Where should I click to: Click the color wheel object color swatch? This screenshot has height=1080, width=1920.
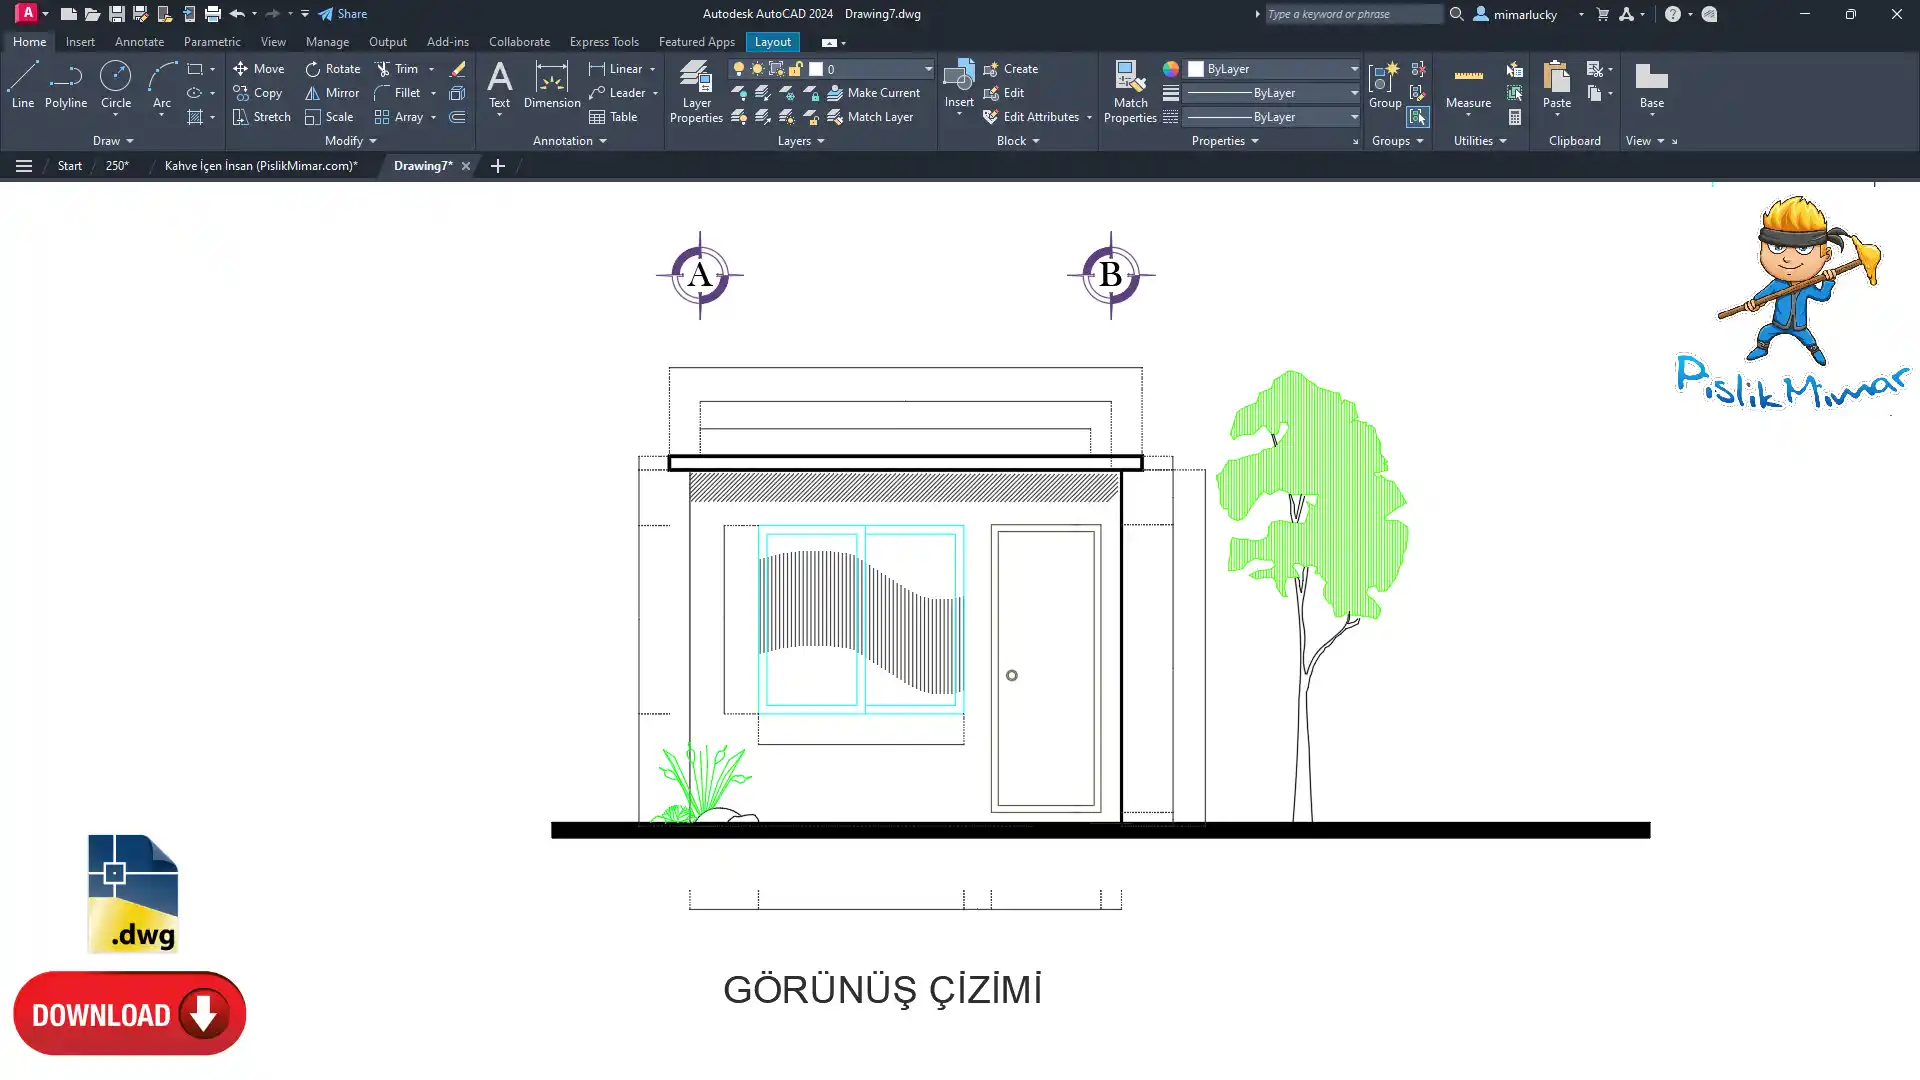coord(1170,69)
